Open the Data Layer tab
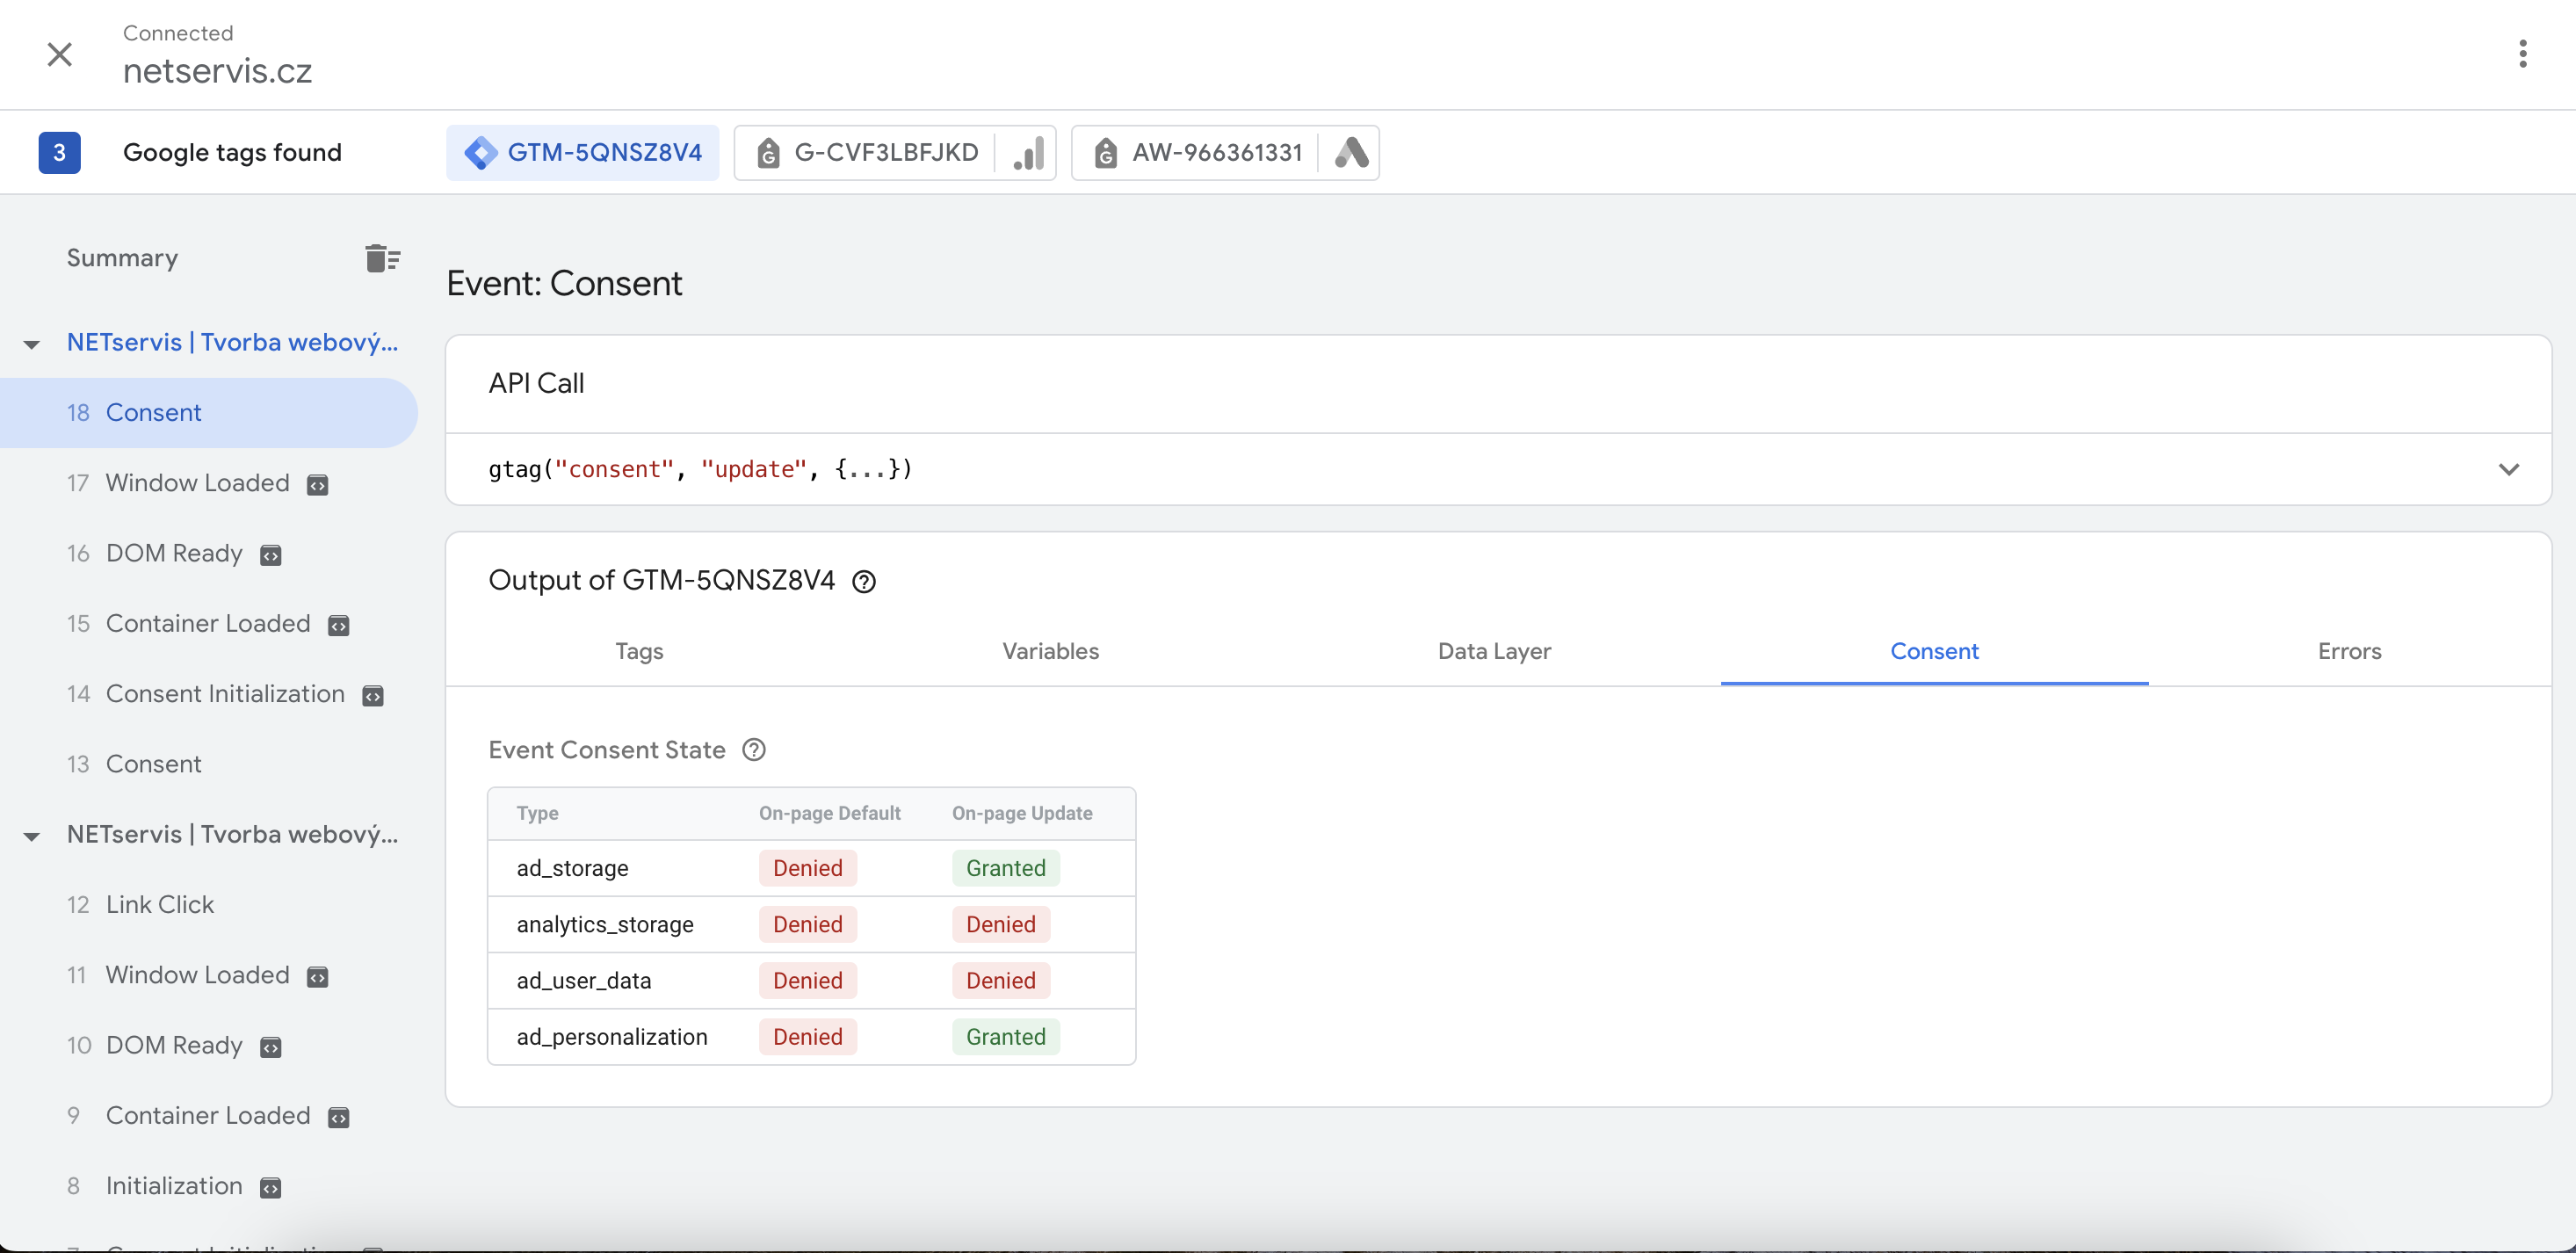 [1494, 651]
